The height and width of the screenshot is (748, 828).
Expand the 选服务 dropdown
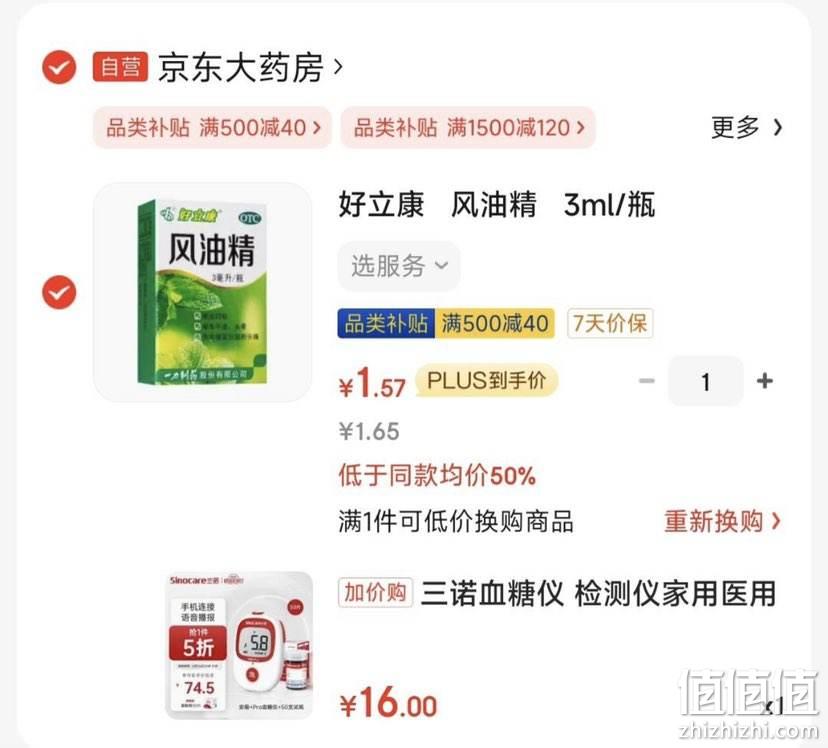tap(399, 266)
